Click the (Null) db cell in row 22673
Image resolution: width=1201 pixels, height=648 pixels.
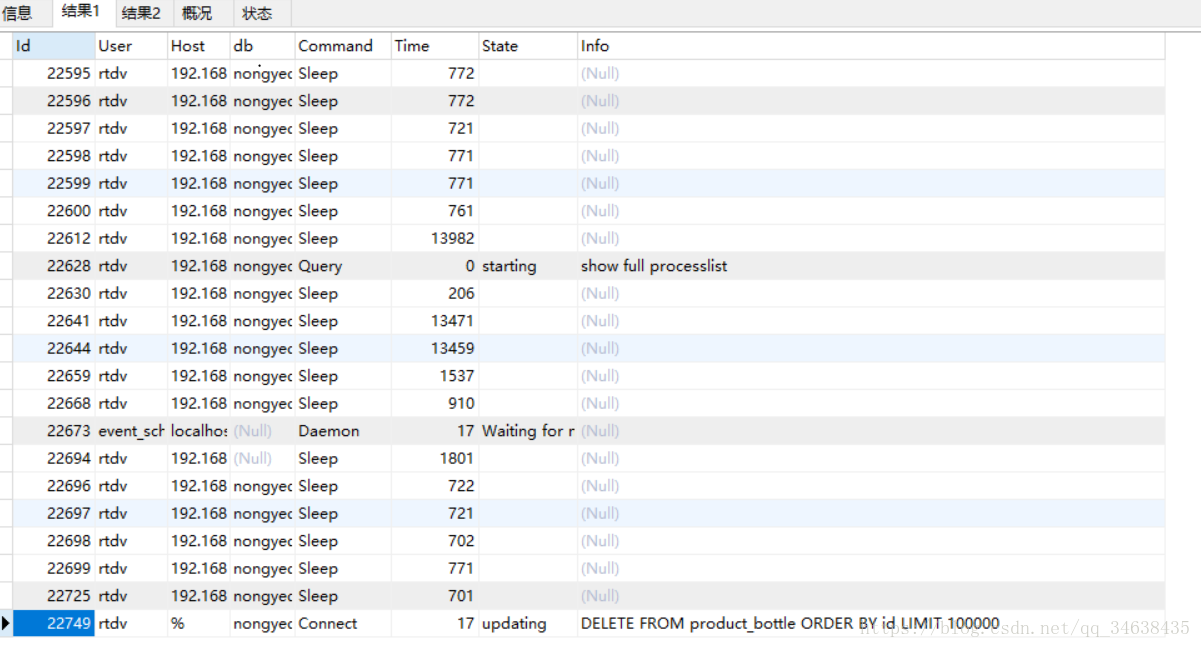(x=262, y=431)
